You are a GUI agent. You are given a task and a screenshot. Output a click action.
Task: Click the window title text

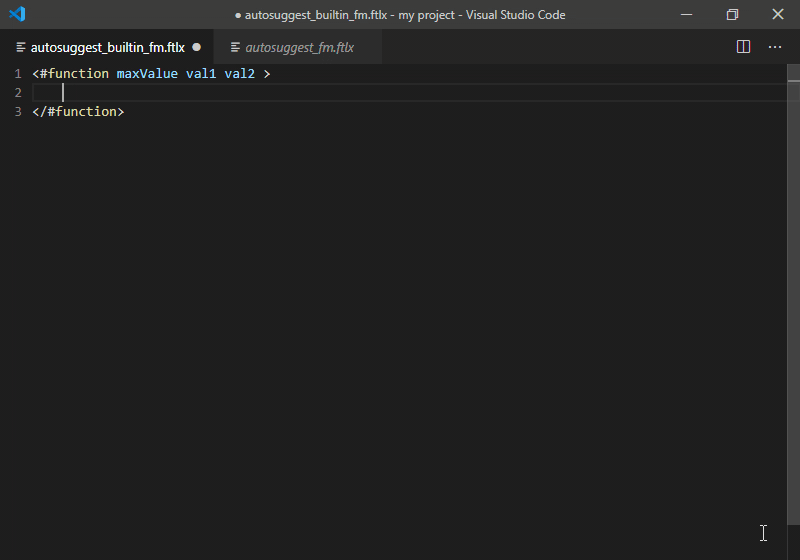tap(400, 15)
